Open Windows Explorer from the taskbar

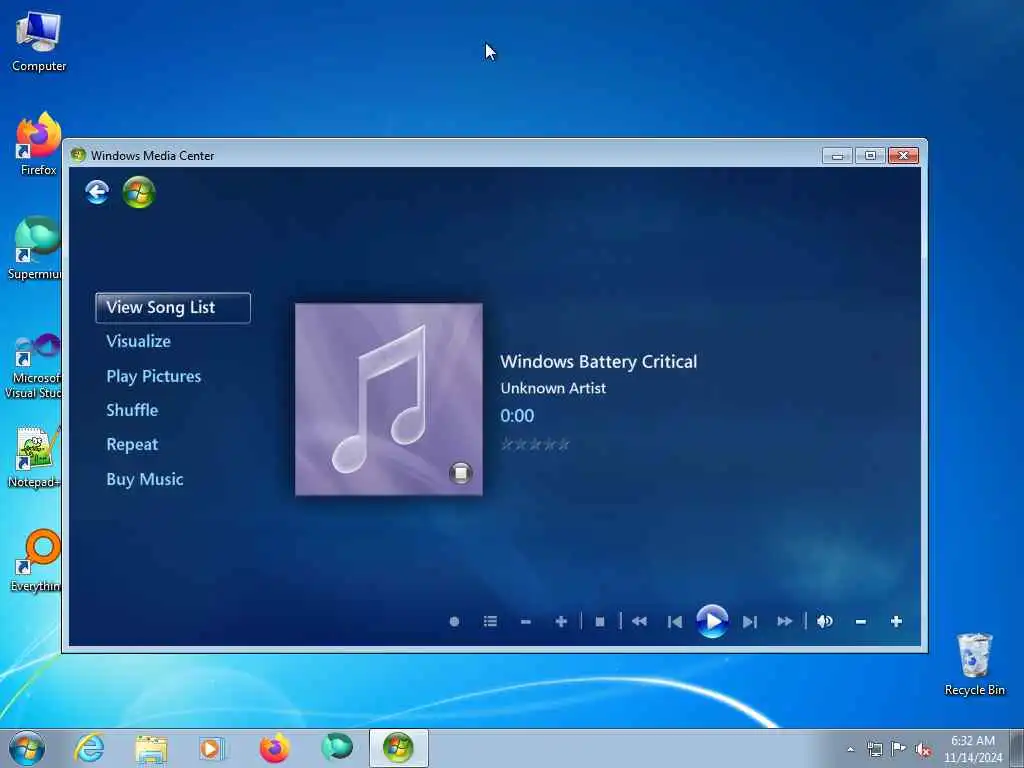coord(152,749)
